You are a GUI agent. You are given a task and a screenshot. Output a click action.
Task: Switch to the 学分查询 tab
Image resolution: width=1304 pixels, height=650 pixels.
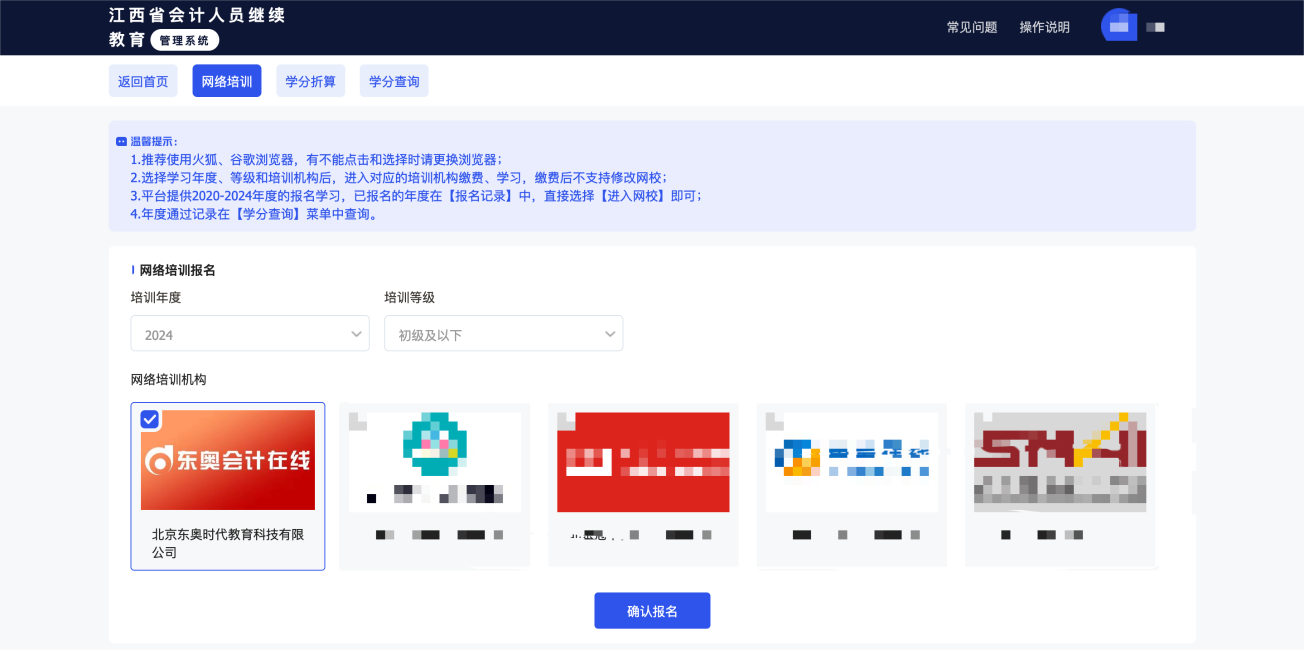[394, 81]
